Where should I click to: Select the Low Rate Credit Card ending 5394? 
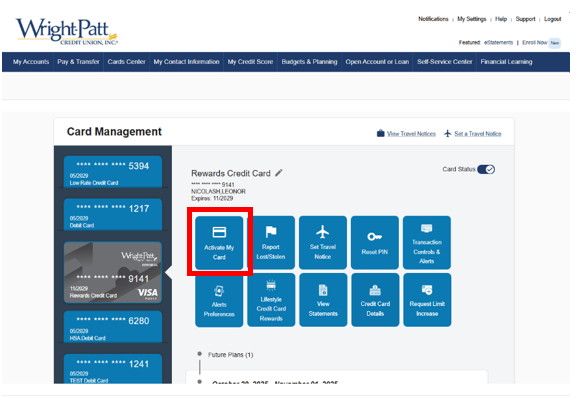(x=113, y=172)
